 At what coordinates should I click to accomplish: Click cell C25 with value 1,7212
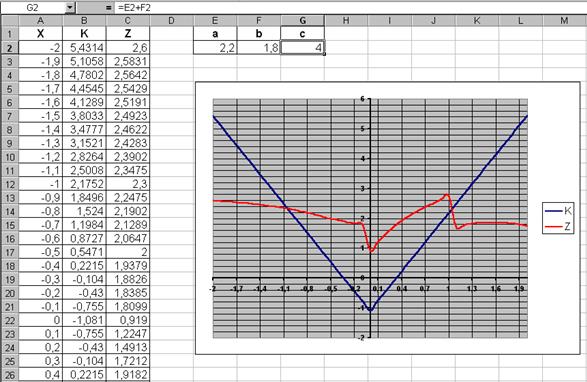click(128, 361)
